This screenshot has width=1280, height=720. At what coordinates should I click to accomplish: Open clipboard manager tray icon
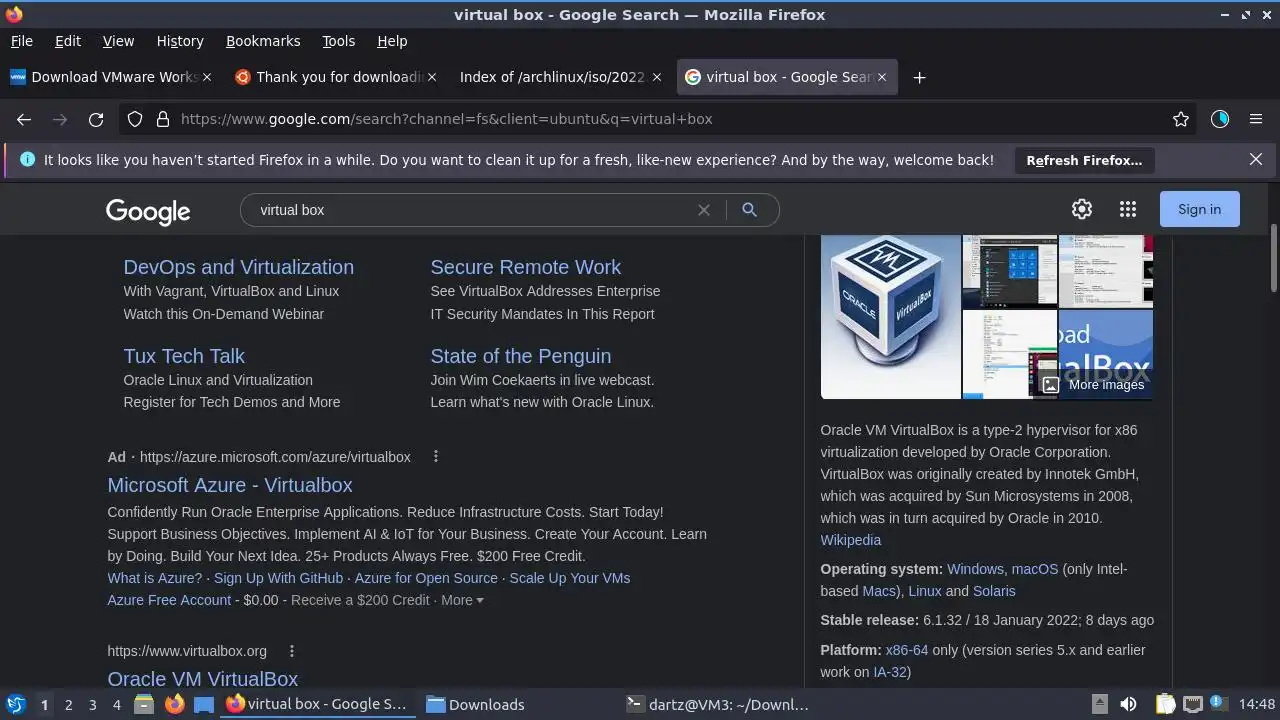pos(1165,704)
